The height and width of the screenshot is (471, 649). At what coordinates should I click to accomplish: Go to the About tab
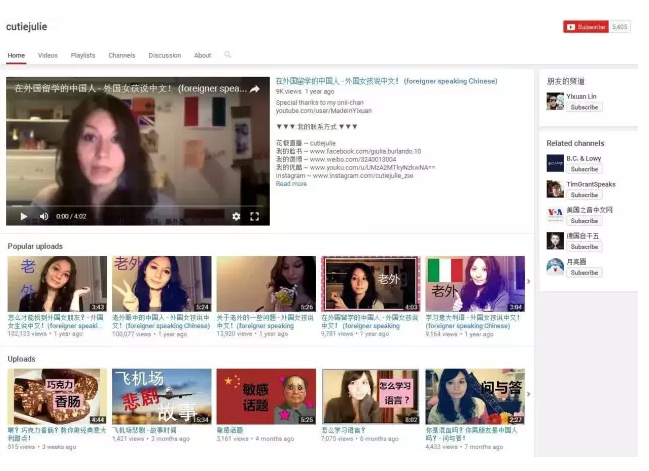[x=202, y=56]
